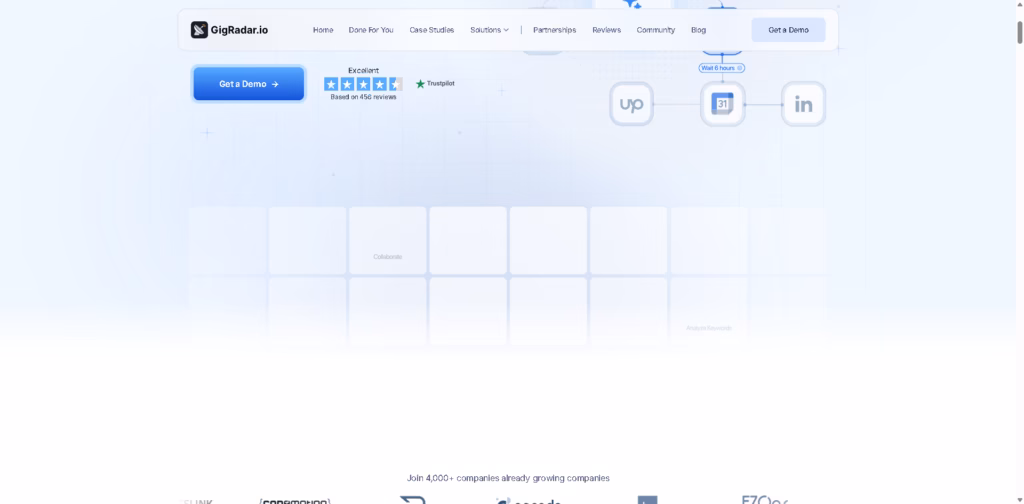Open the Trustpilot logo link
The width and height of the screenshot is (1024, 504).
[x=435, y=84]
